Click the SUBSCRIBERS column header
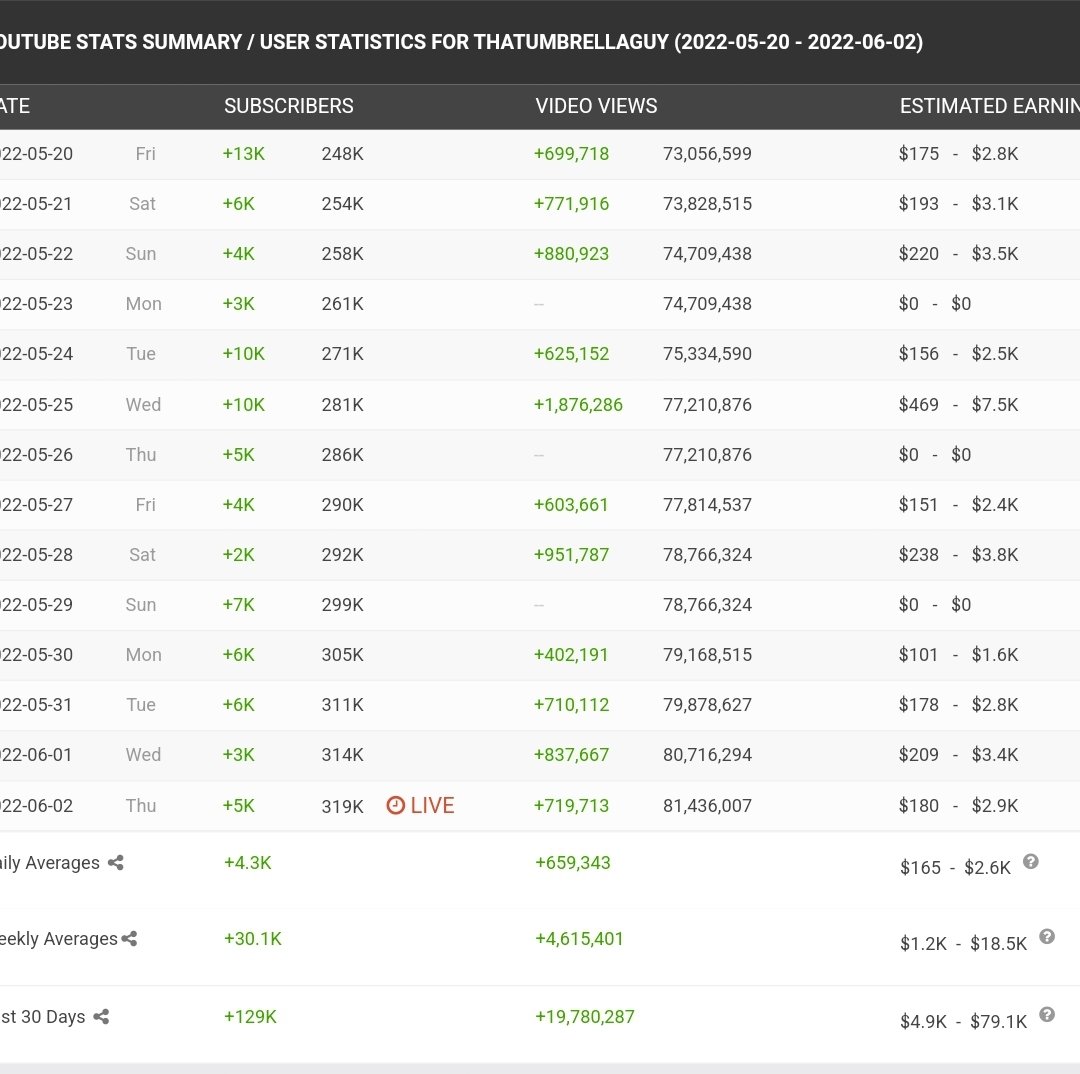The height and width of the screenshot is (1074, 1080). pyautogui.click(x=289, y=106)
